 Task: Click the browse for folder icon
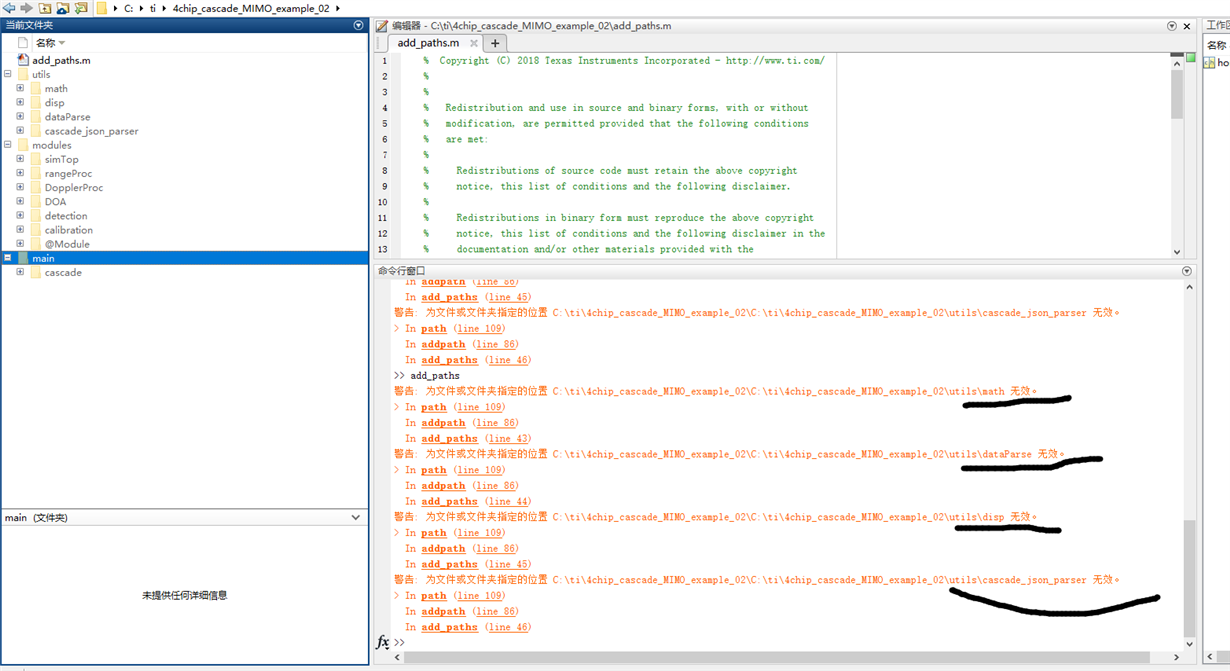pyautogui.click(x=80, y=8)
